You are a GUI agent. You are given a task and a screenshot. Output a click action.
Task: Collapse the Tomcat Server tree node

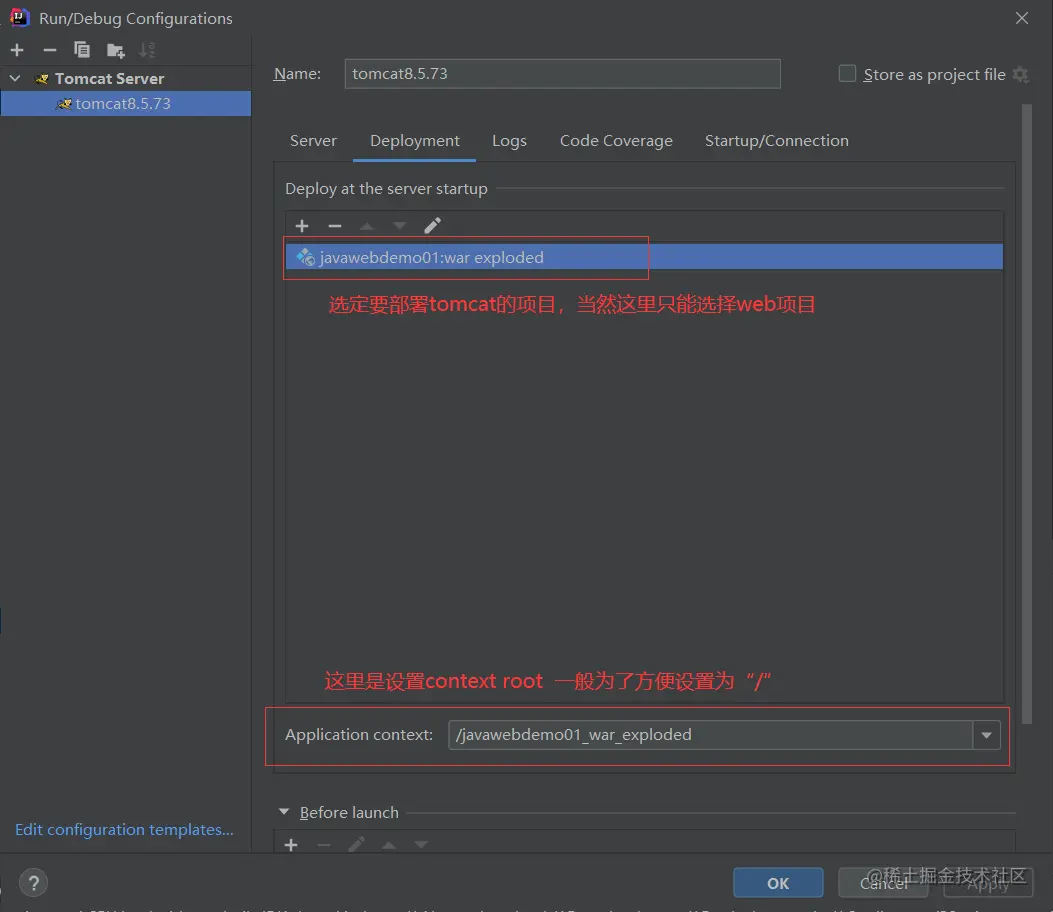pos(15,79)
